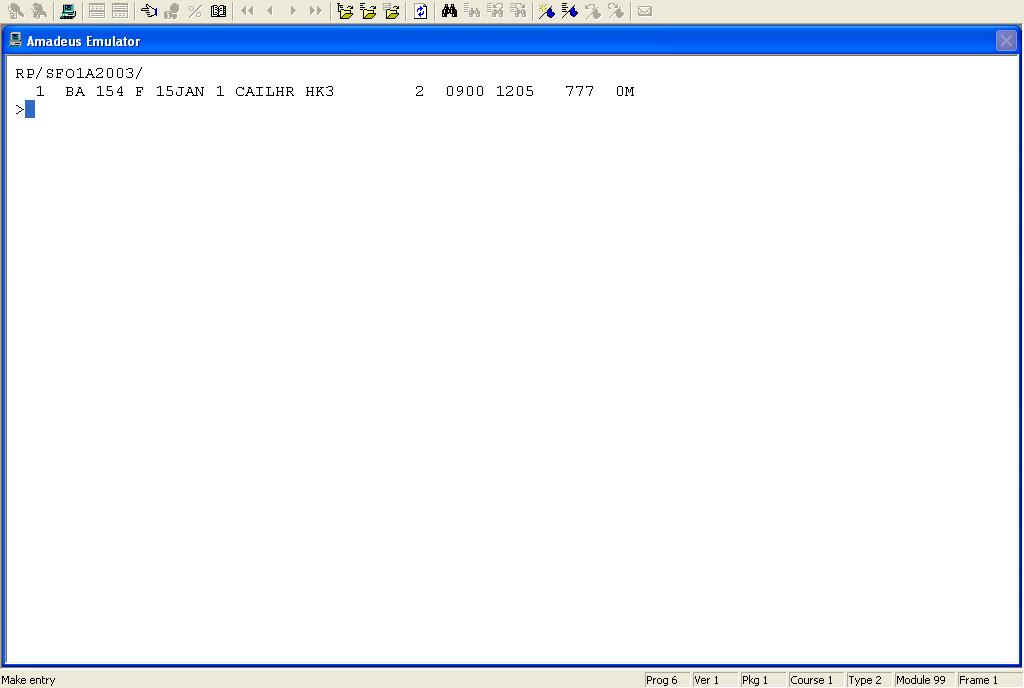Click the refresh document icon with blue arrows
Image resolution: width=1024 pixels, height=688 pixels.
click(x=421, y=11)
